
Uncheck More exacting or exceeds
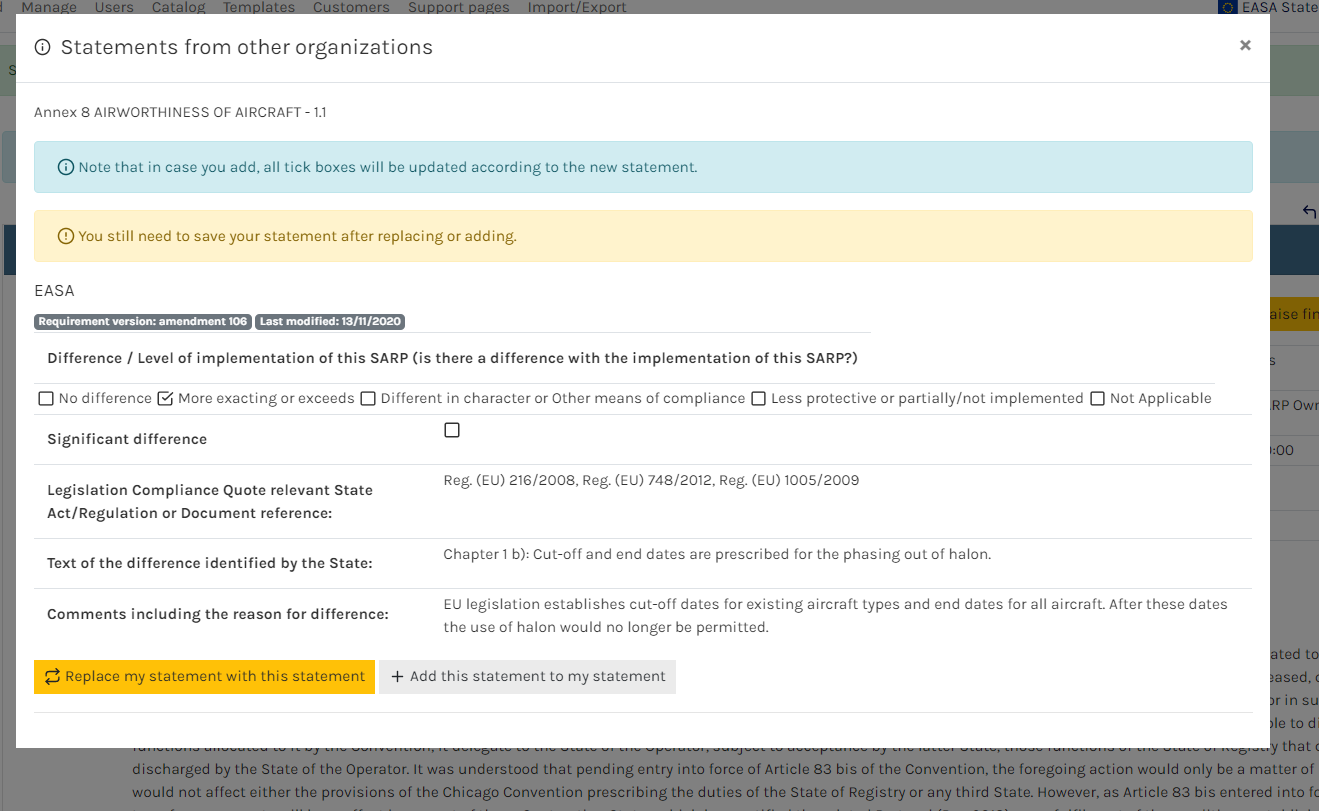[165, 398]
